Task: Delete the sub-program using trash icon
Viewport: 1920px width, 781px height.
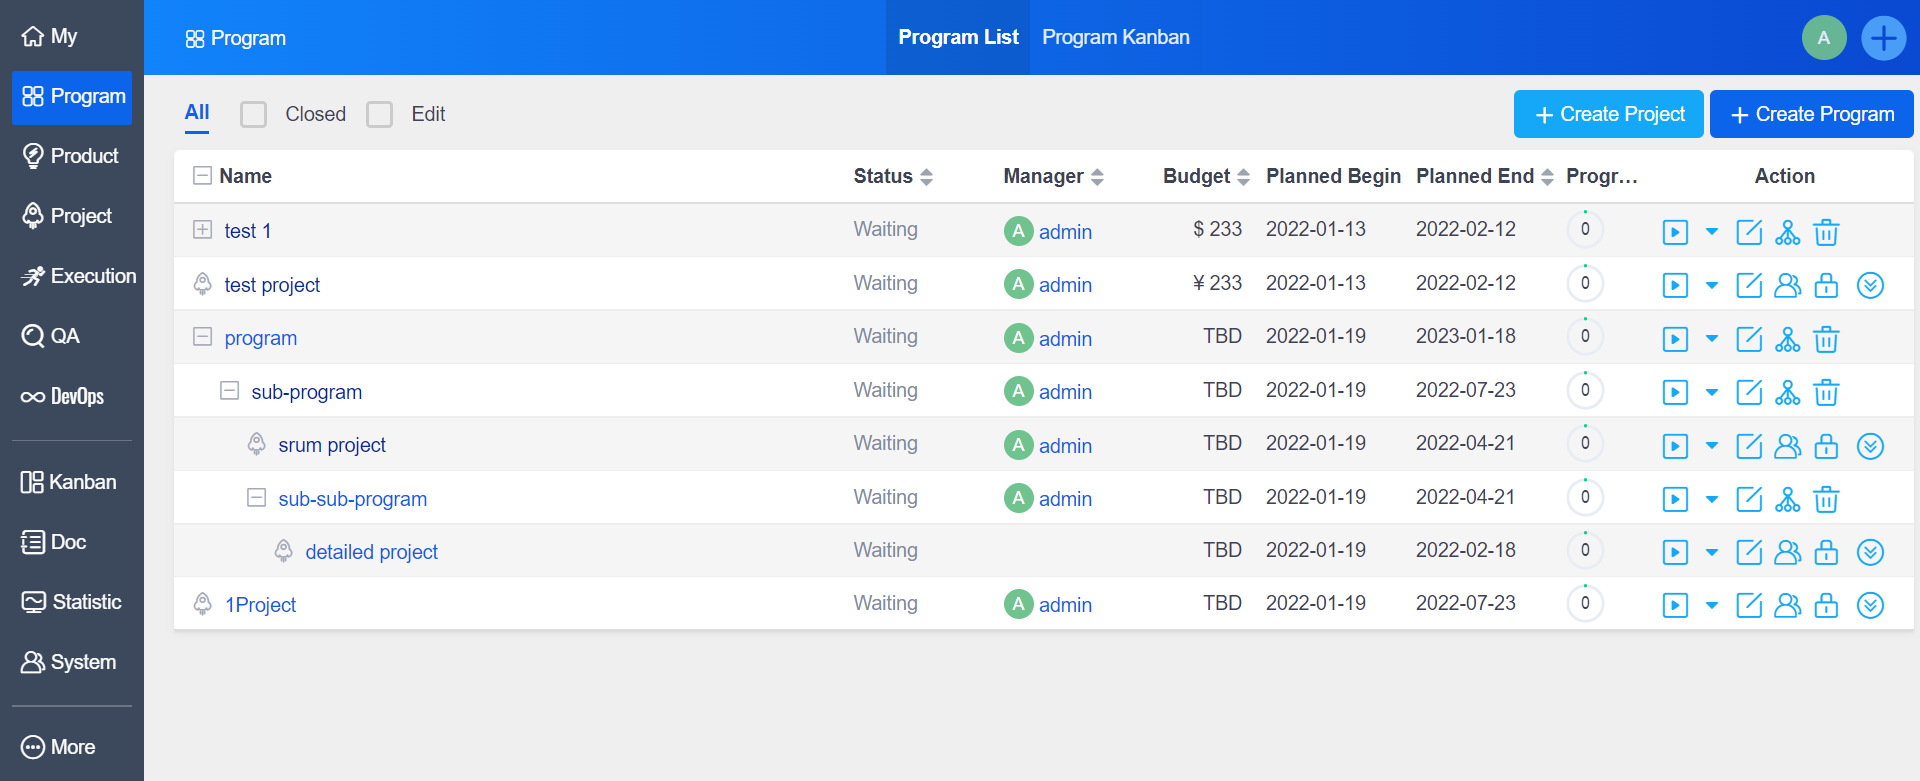Action: point(1826,392)
